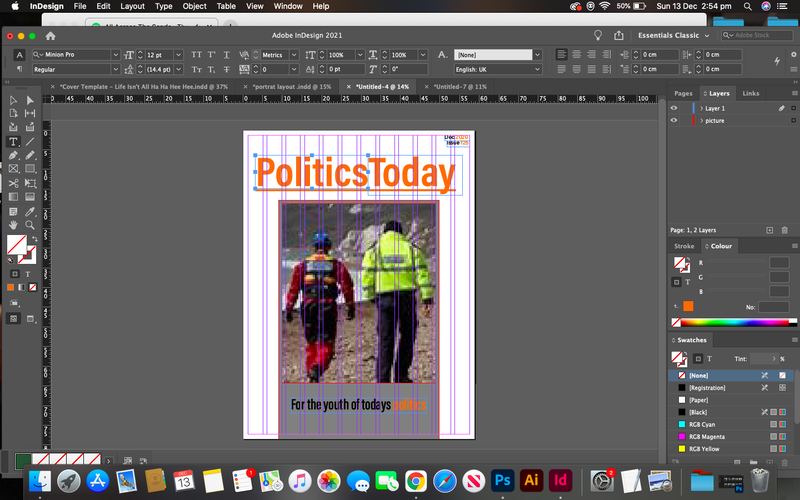Click the Home icon in title bar

pyautogui.click(x=50, y=36)
